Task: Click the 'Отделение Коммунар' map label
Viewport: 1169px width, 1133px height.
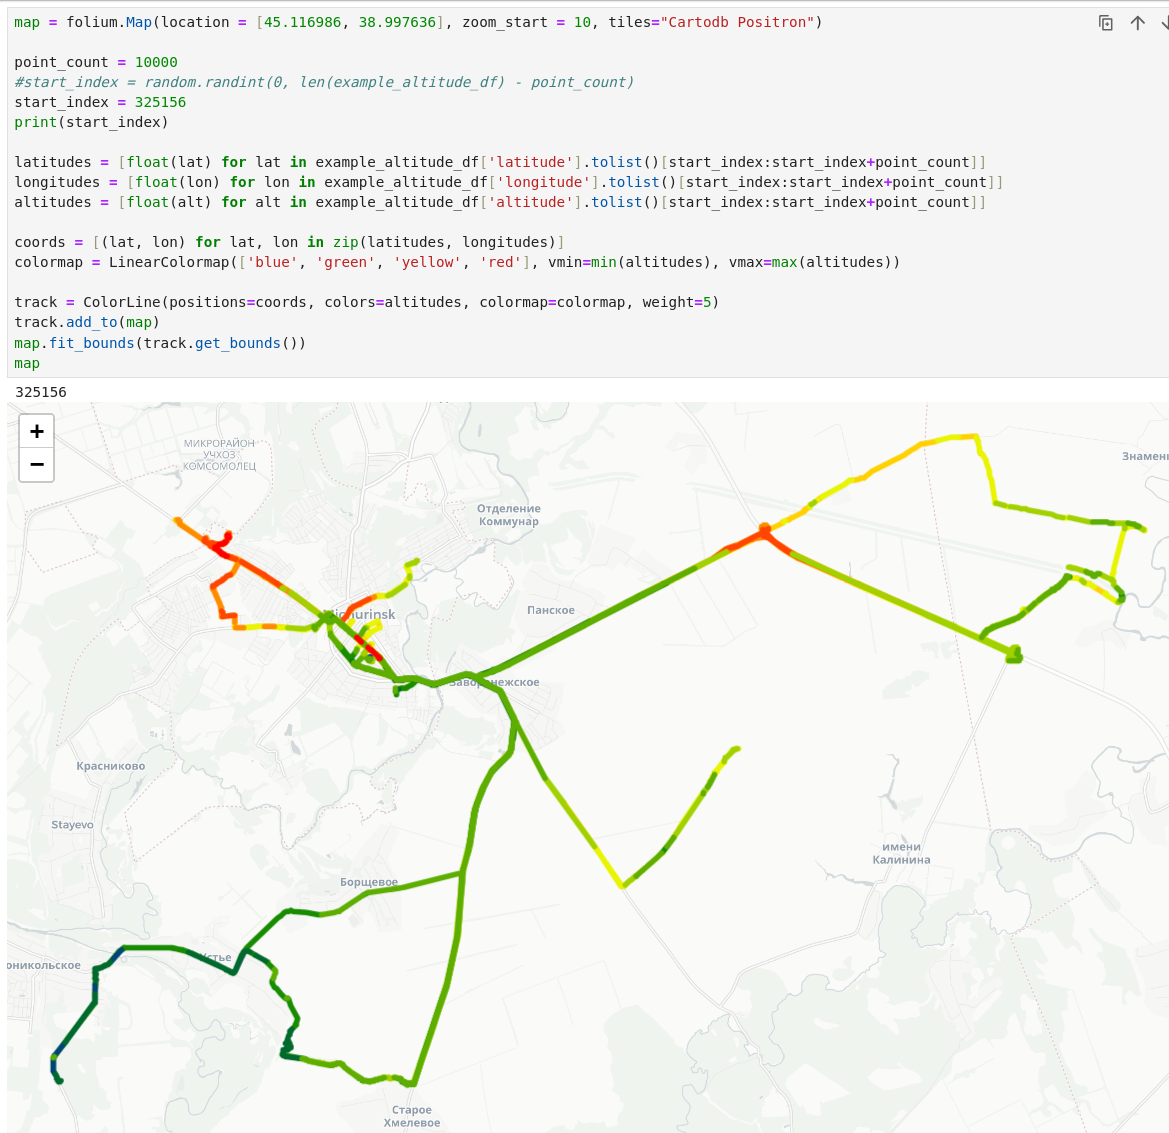Action: (509, 515)
